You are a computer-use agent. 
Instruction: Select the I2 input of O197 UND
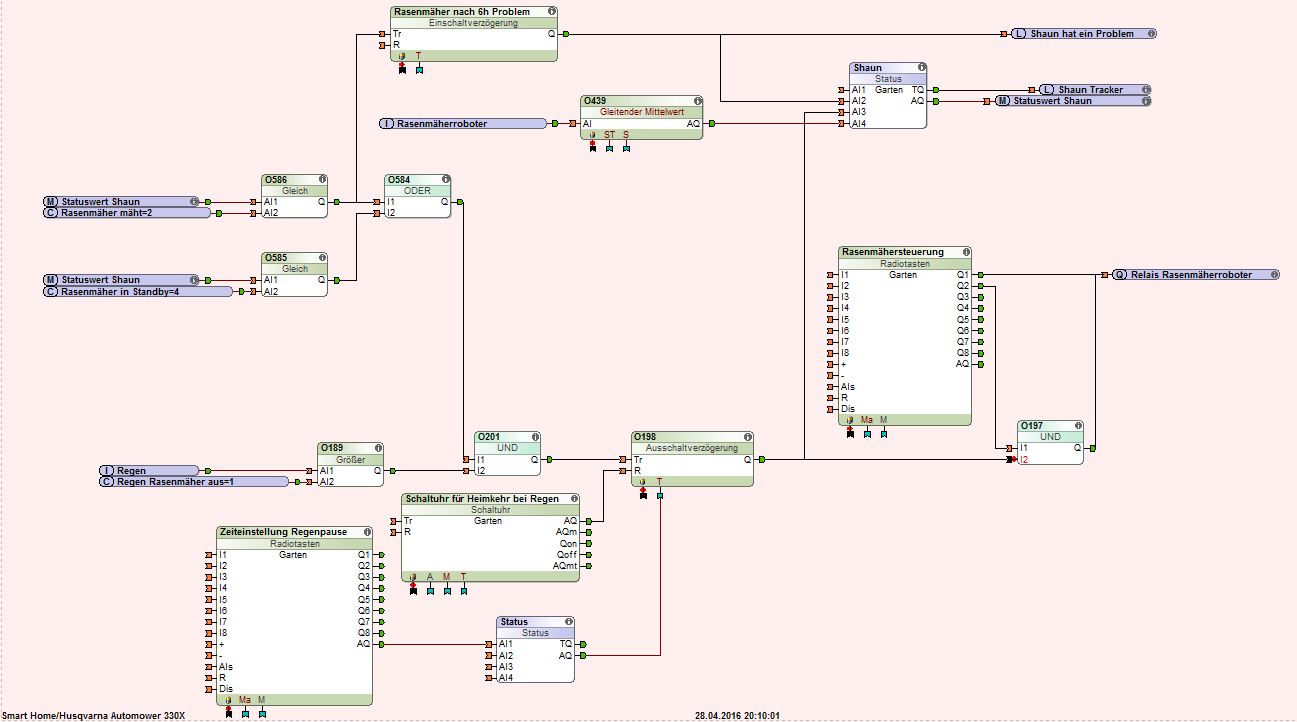1012,460
